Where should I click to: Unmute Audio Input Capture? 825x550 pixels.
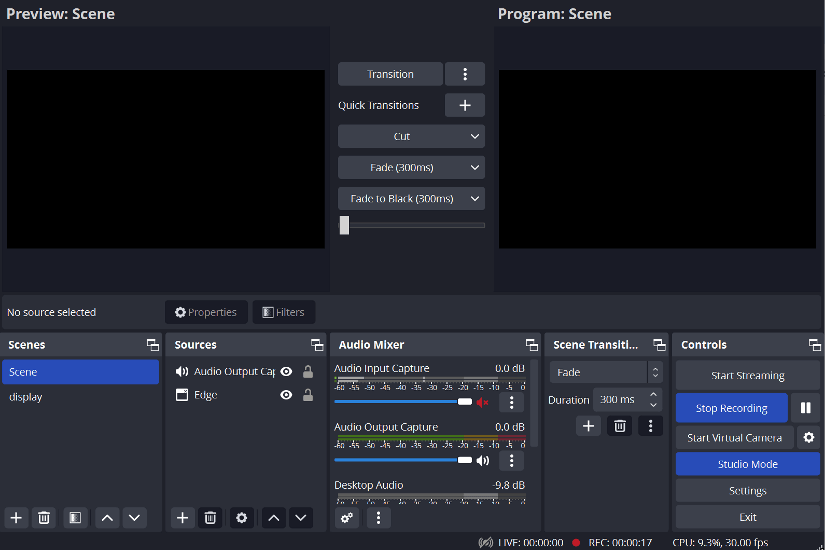482,403
